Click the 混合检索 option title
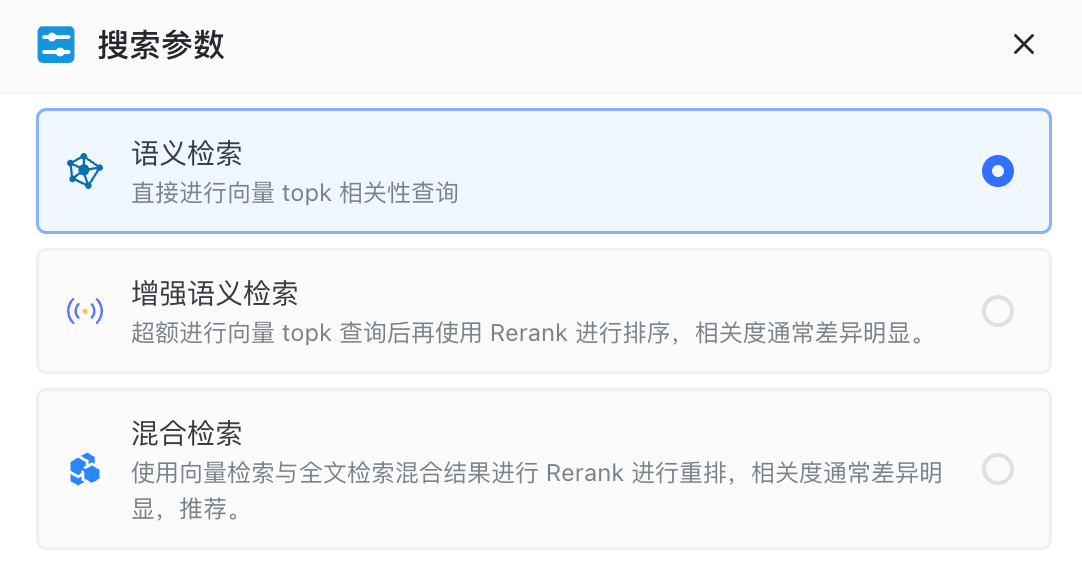Viewport: 1082px width, 586px height. click(x=187, y=434)
